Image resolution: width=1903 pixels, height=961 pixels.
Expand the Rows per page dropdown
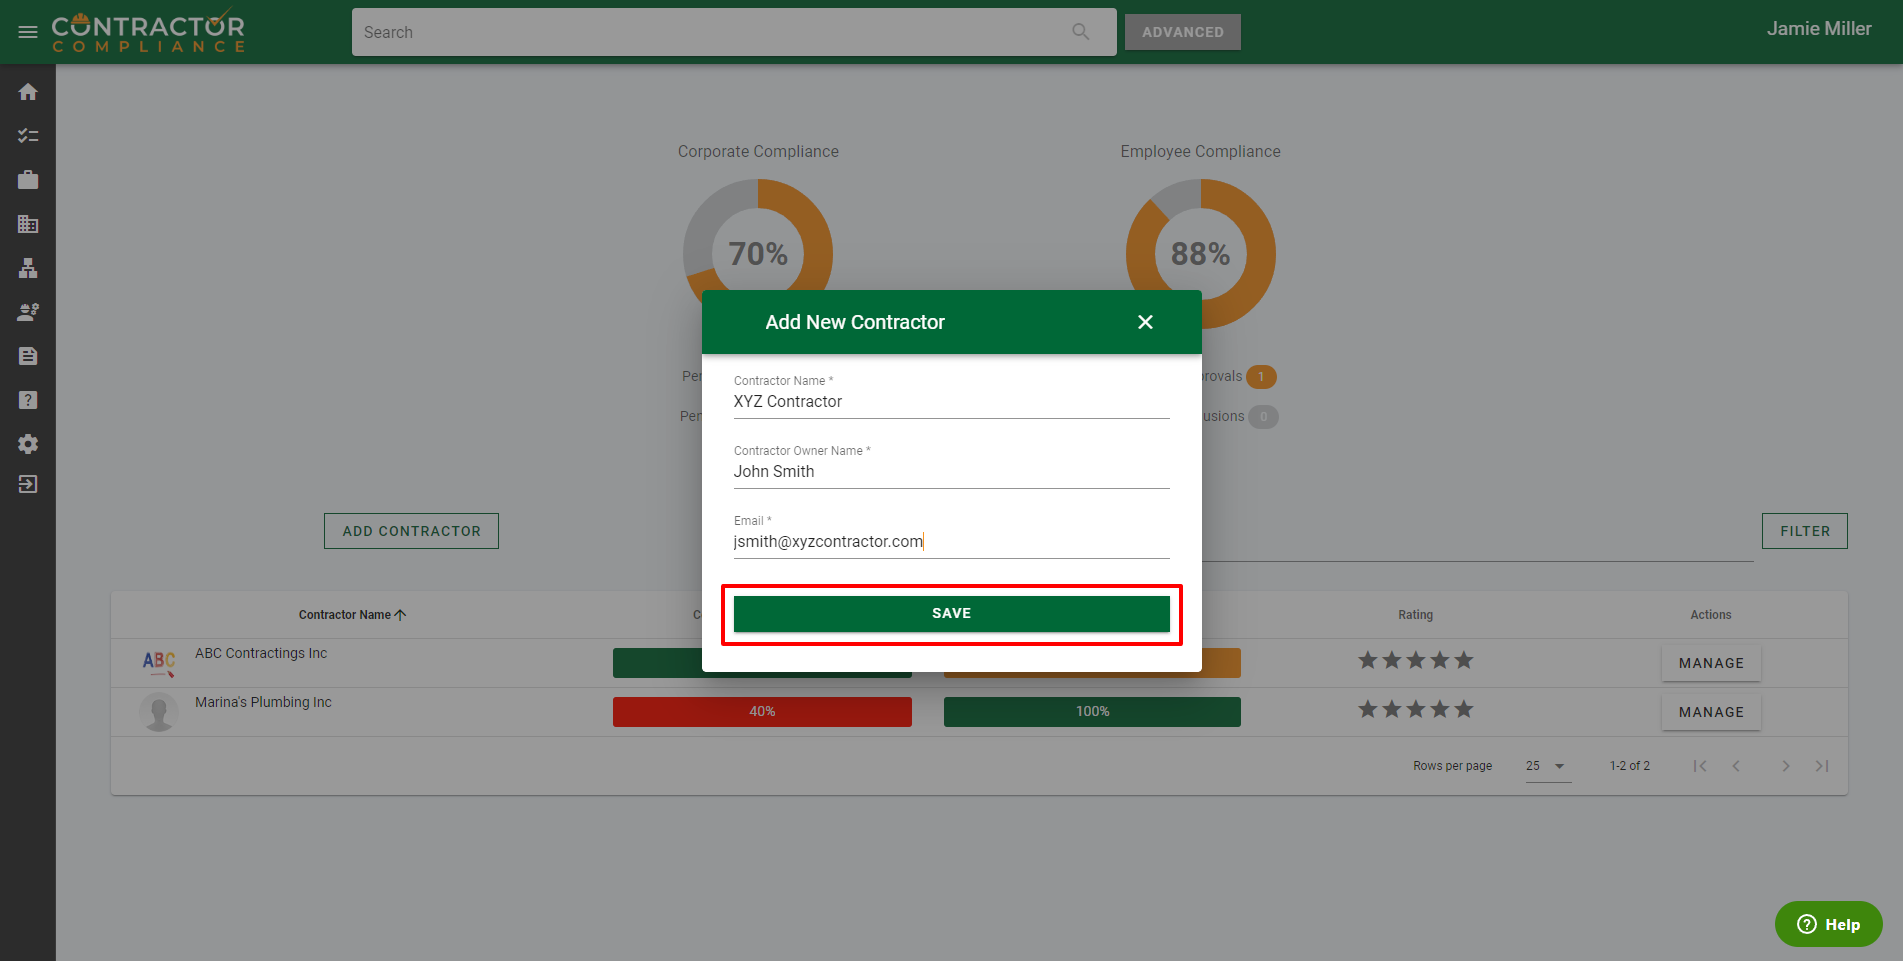[x=1546, y=766]
